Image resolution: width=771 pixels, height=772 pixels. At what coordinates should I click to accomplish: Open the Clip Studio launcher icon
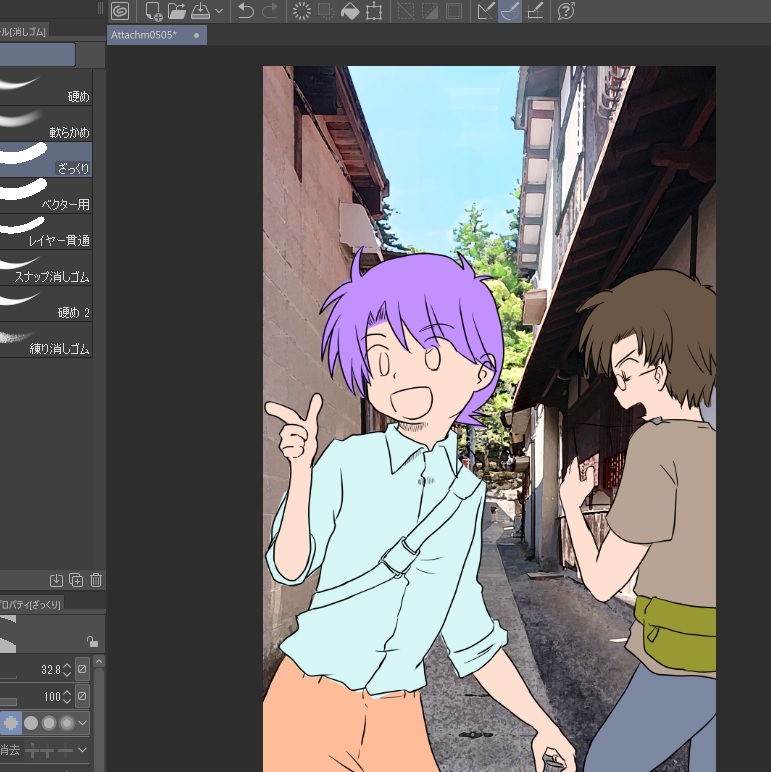pyautogui.click(x=120, y=11)
